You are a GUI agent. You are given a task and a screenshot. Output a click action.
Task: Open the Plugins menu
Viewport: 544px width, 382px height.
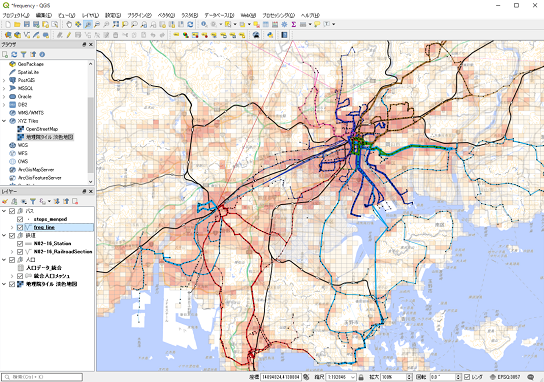pos(139,15)
